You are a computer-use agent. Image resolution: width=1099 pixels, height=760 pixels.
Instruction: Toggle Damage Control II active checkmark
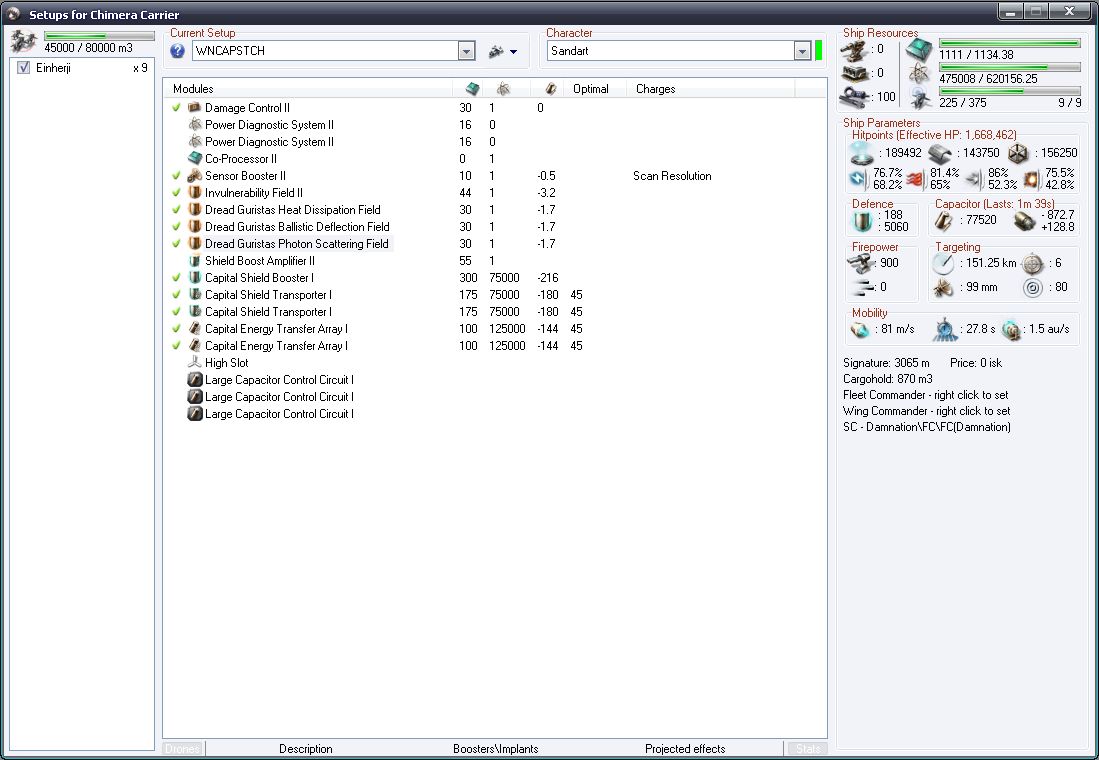point(176,107)
